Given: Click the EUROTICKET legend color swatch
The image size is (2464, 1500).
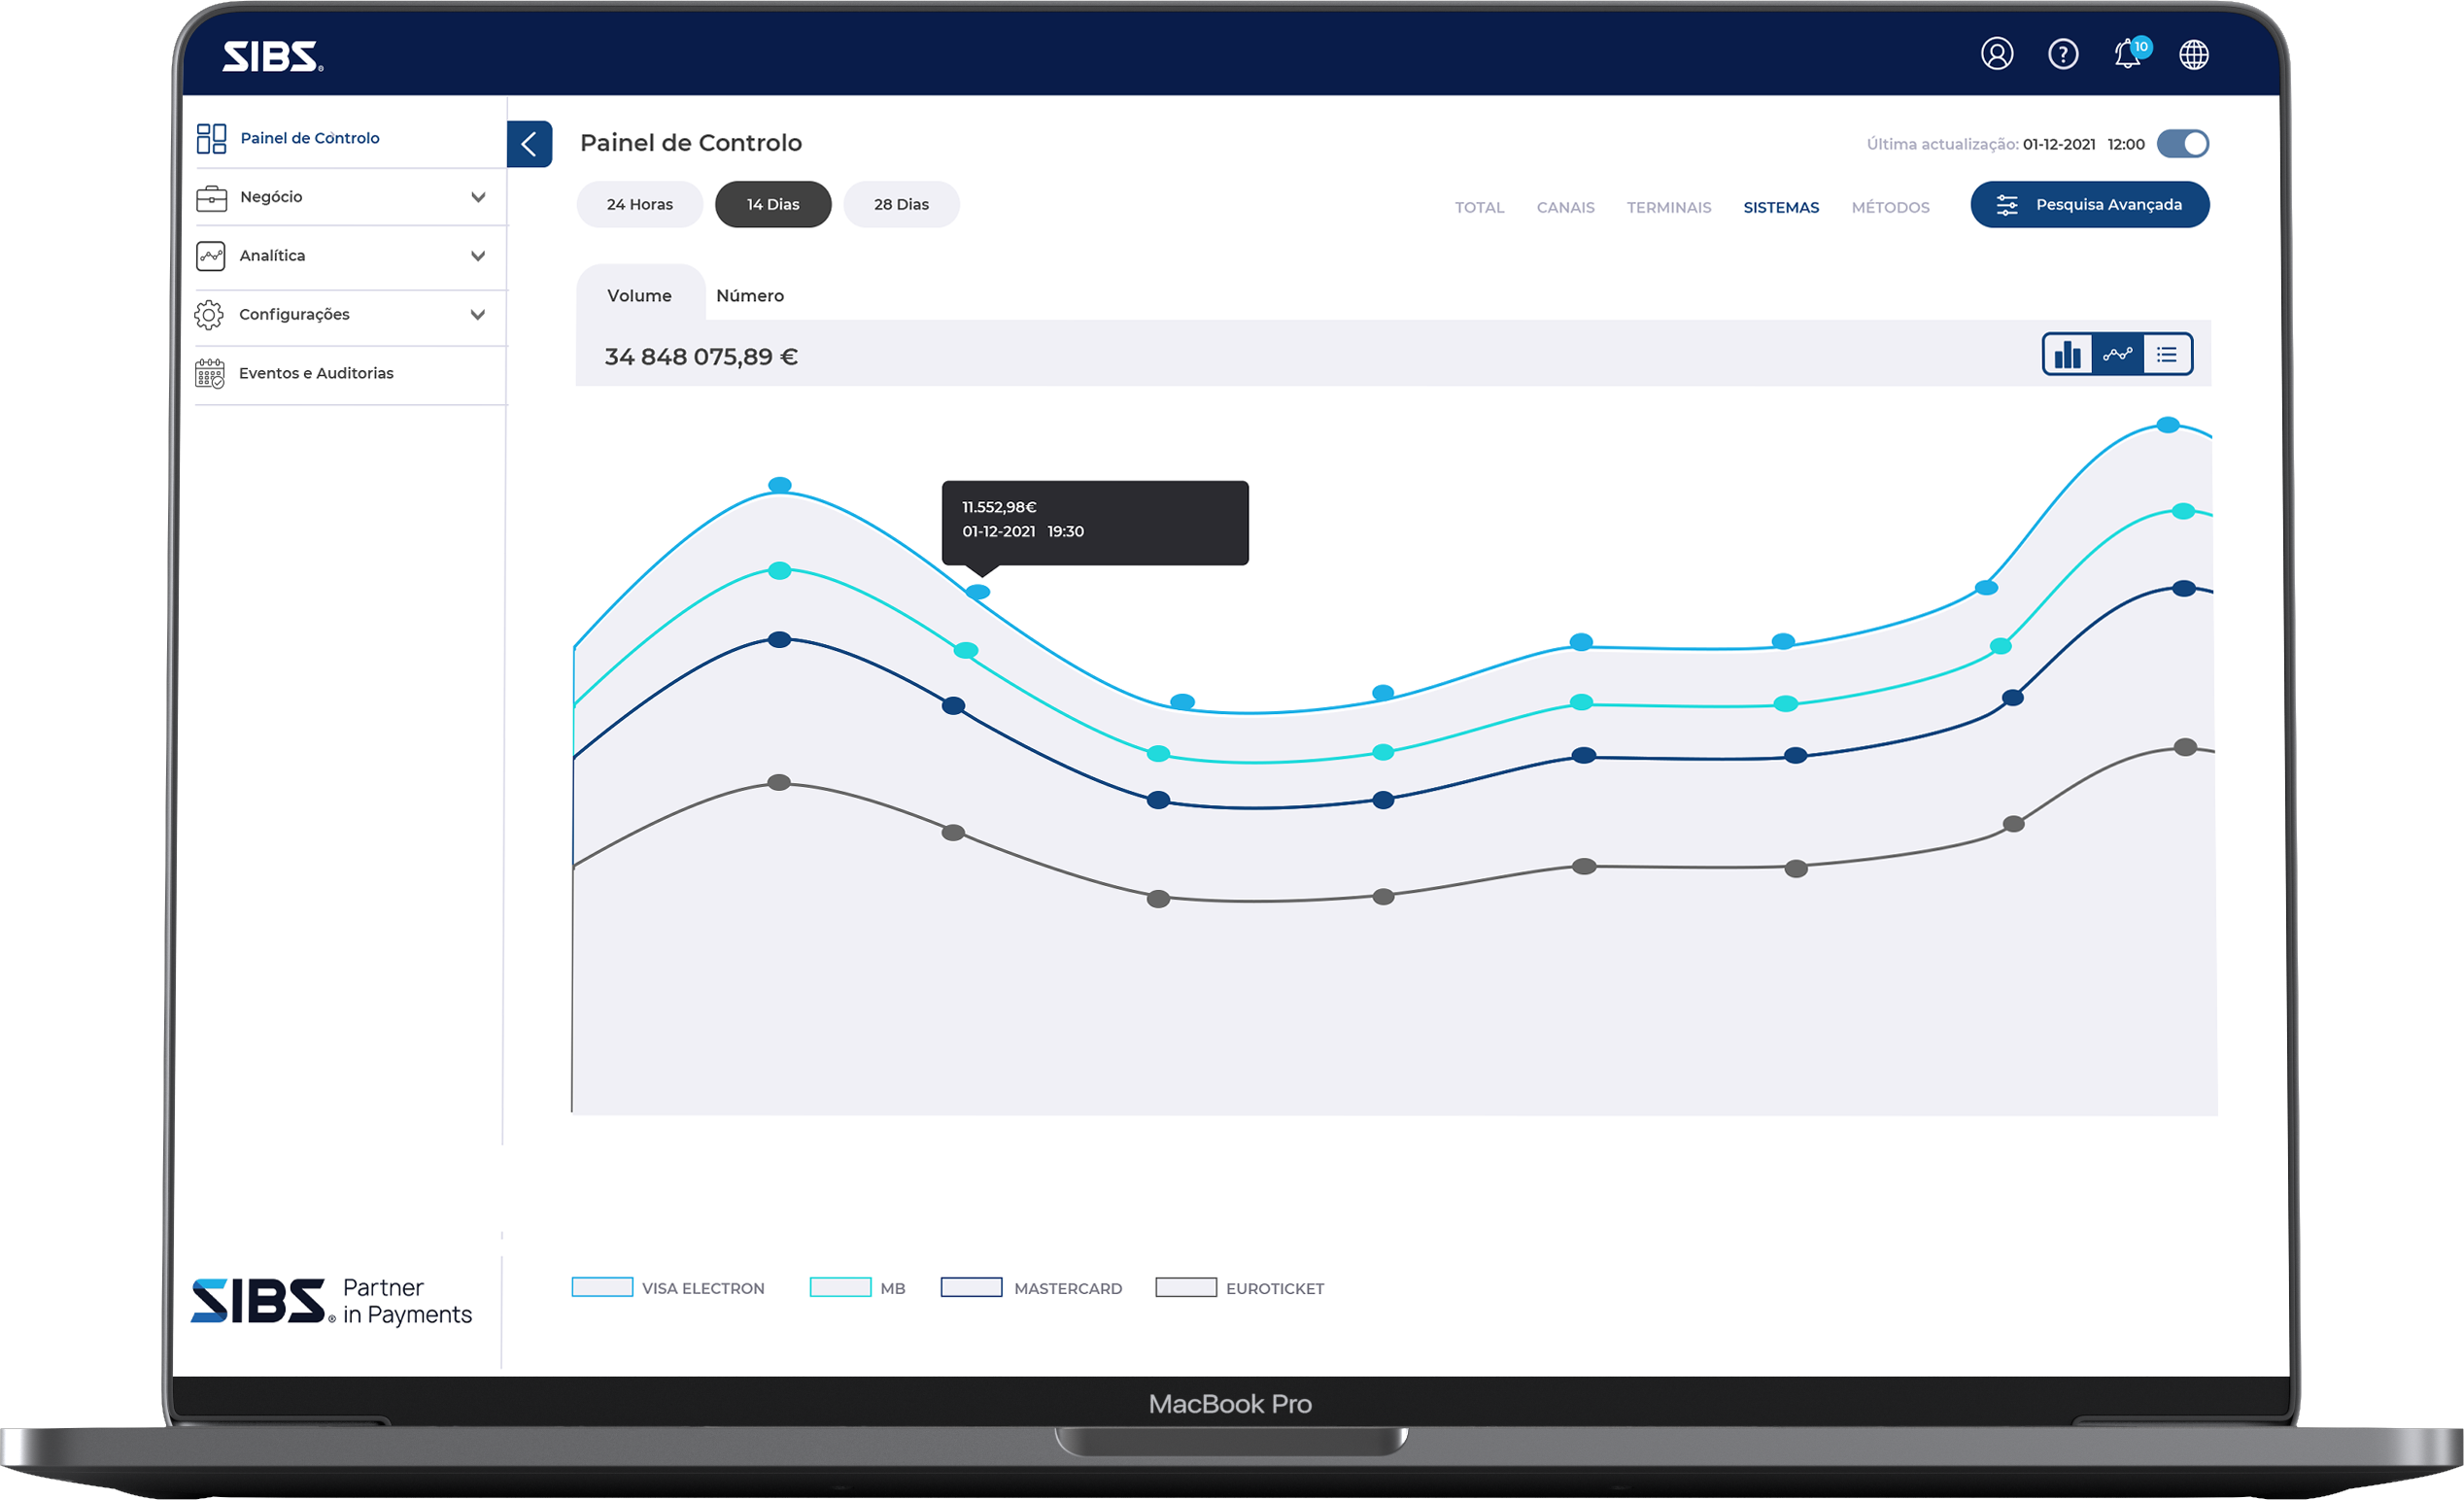Looking at the screenshot, I should [1185, 1288].
